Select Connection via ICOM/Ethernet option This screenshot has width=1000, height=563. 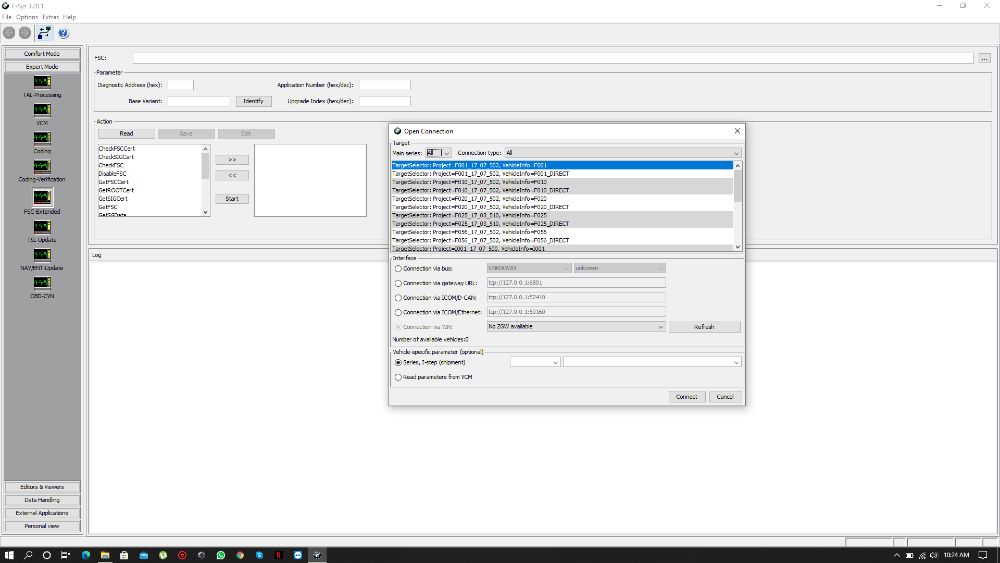click(x=398, y=312)
